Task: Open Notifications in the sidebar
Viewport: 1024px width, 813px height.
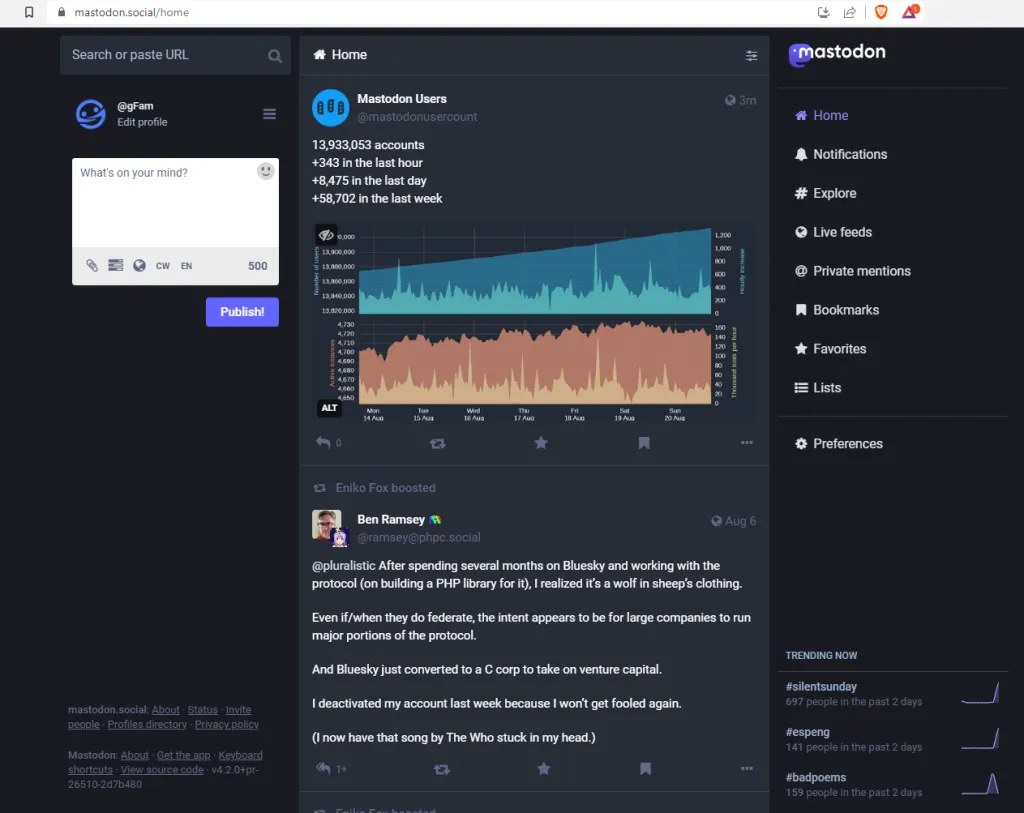Action: click(x=841, y=155)
